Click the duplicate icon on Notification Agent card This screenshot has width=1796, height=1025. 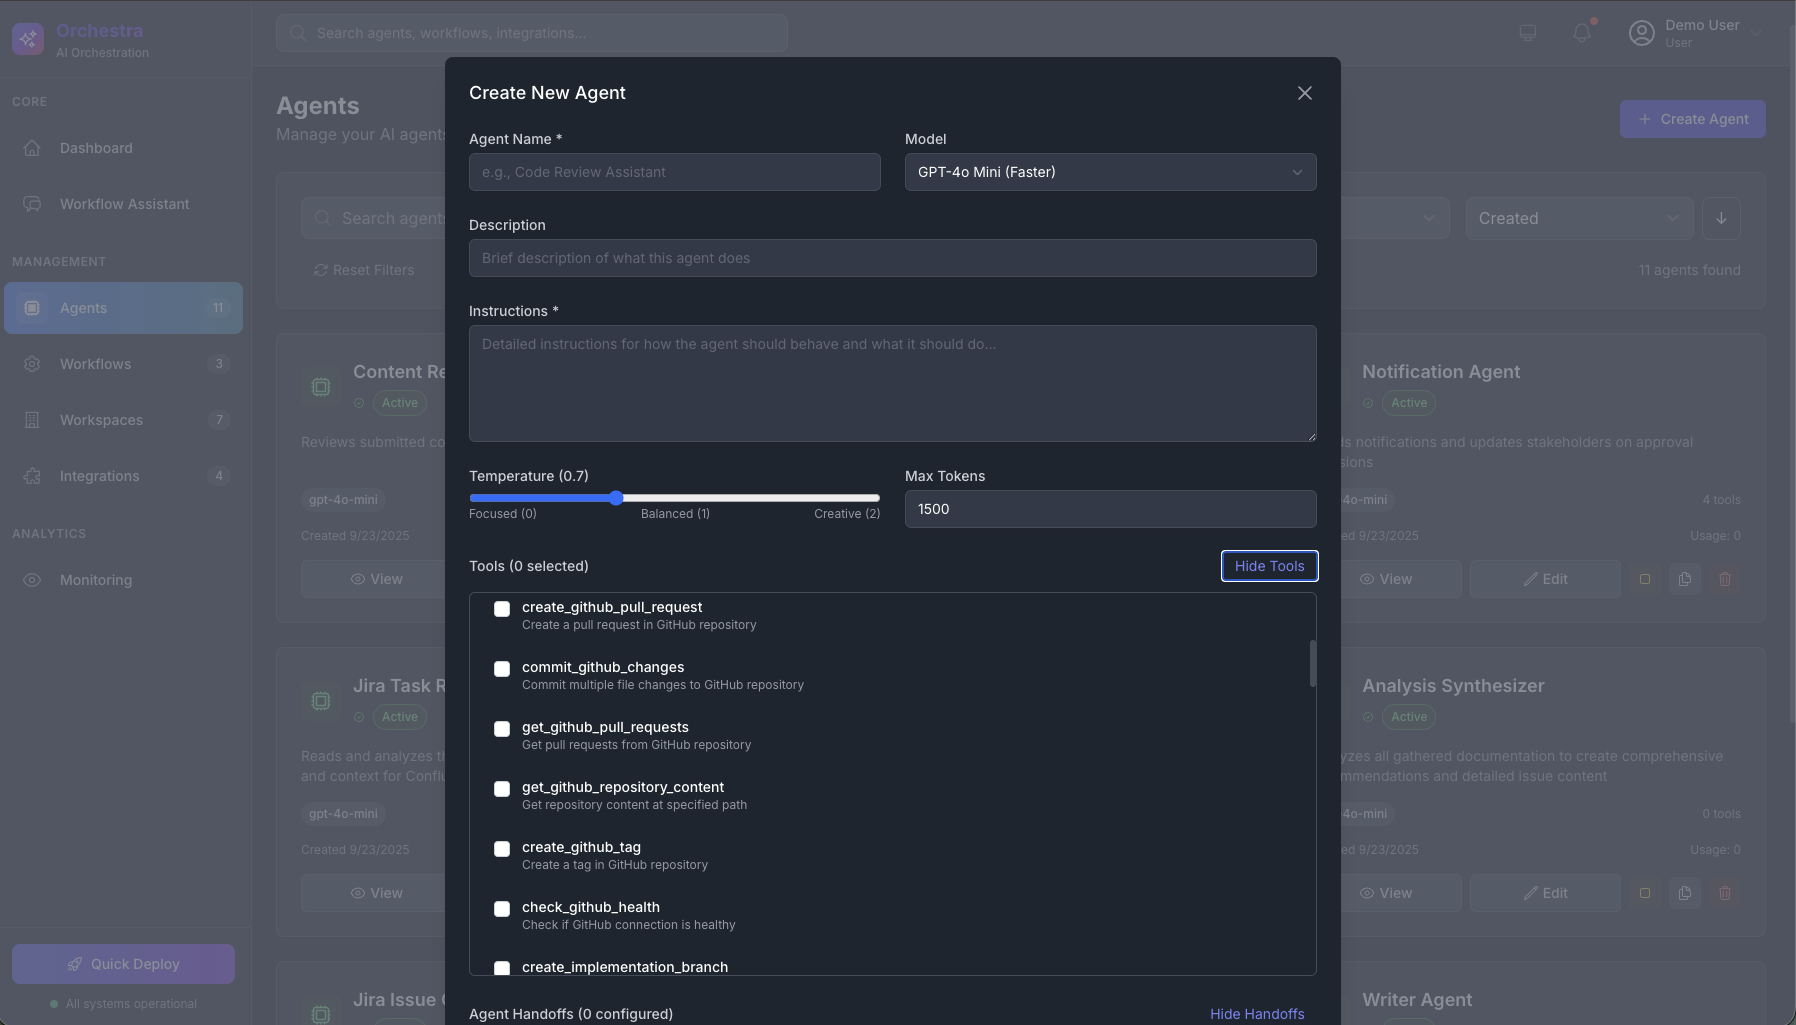pyautogui.click(x=1684, y=579)
